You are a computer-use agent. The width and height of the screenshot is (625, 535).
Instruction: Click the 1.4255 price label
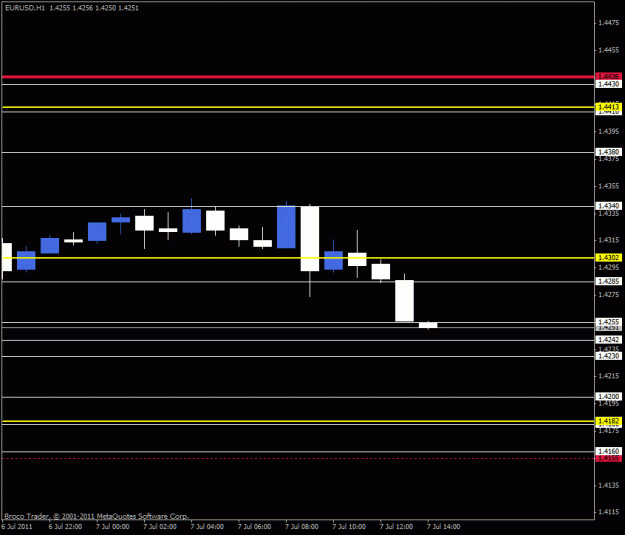609,322
